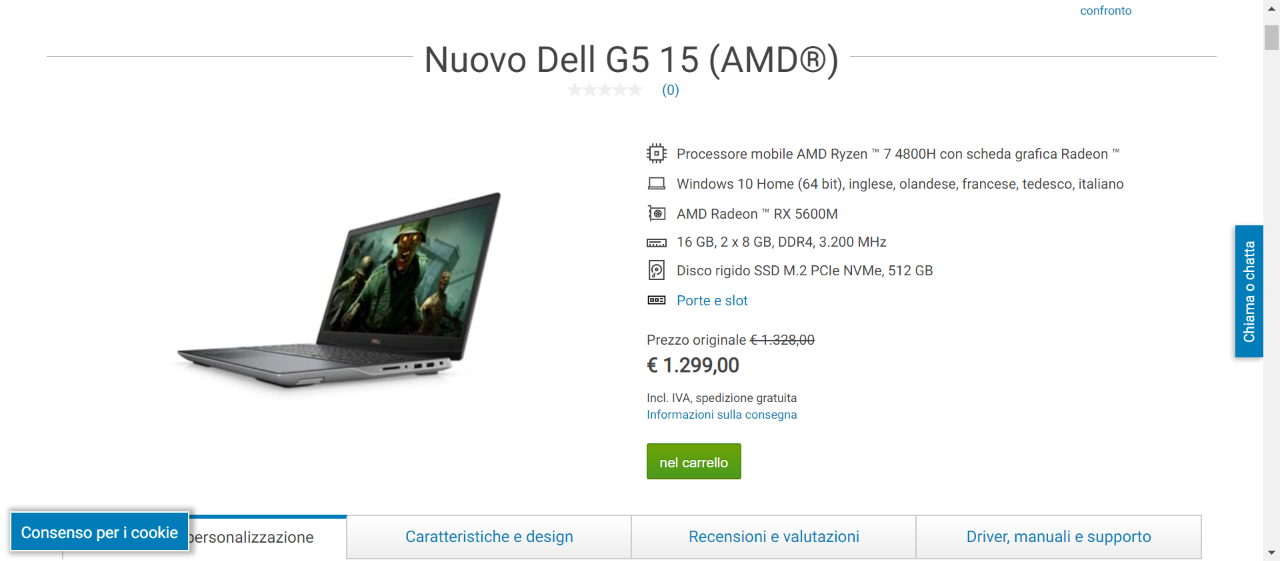Switch to Caratteristiche e design tab
This screenshot has height=561, width=1280.
point(489,537)
